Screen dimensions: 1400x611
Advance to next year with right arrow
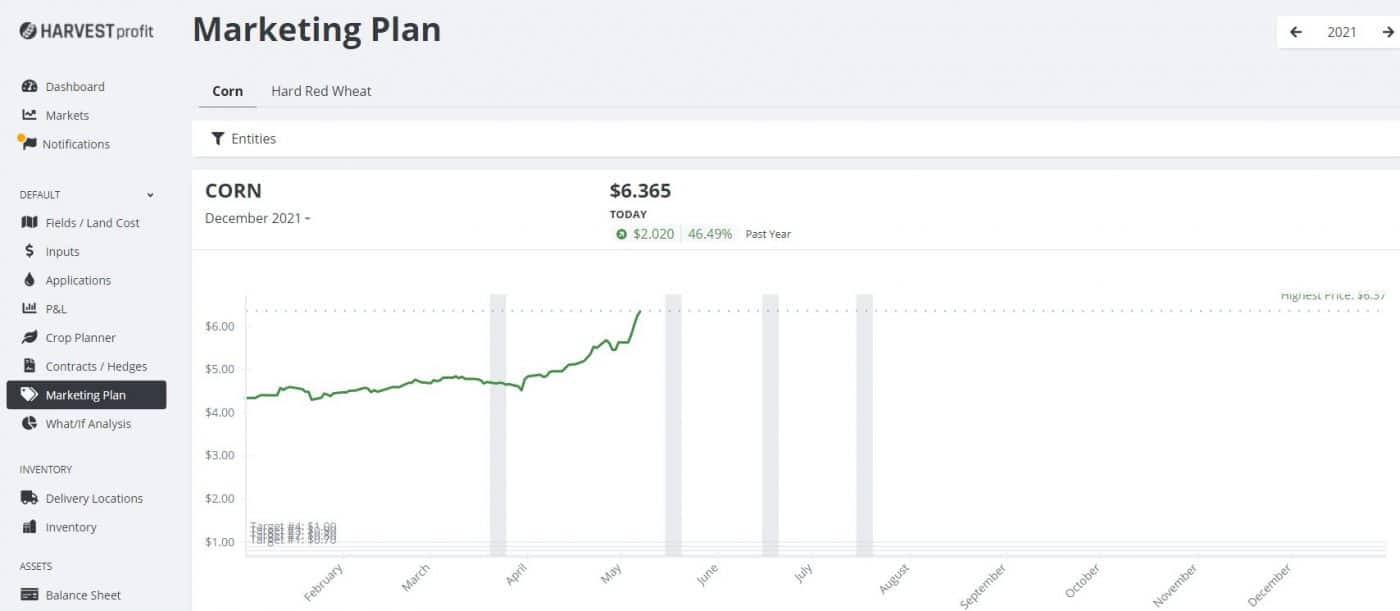1388,32
